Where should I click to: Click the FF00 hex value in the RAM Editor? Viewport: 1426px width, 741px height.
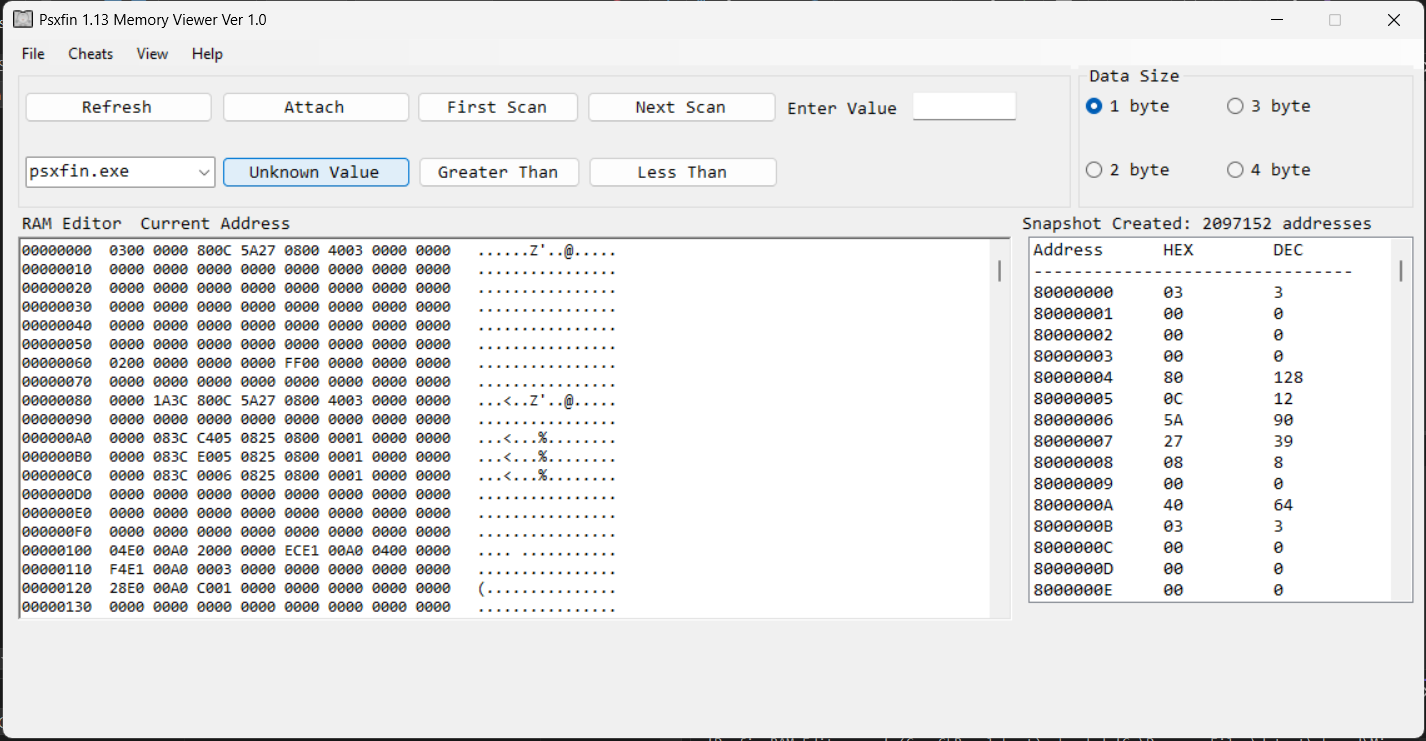click(302, 363)
